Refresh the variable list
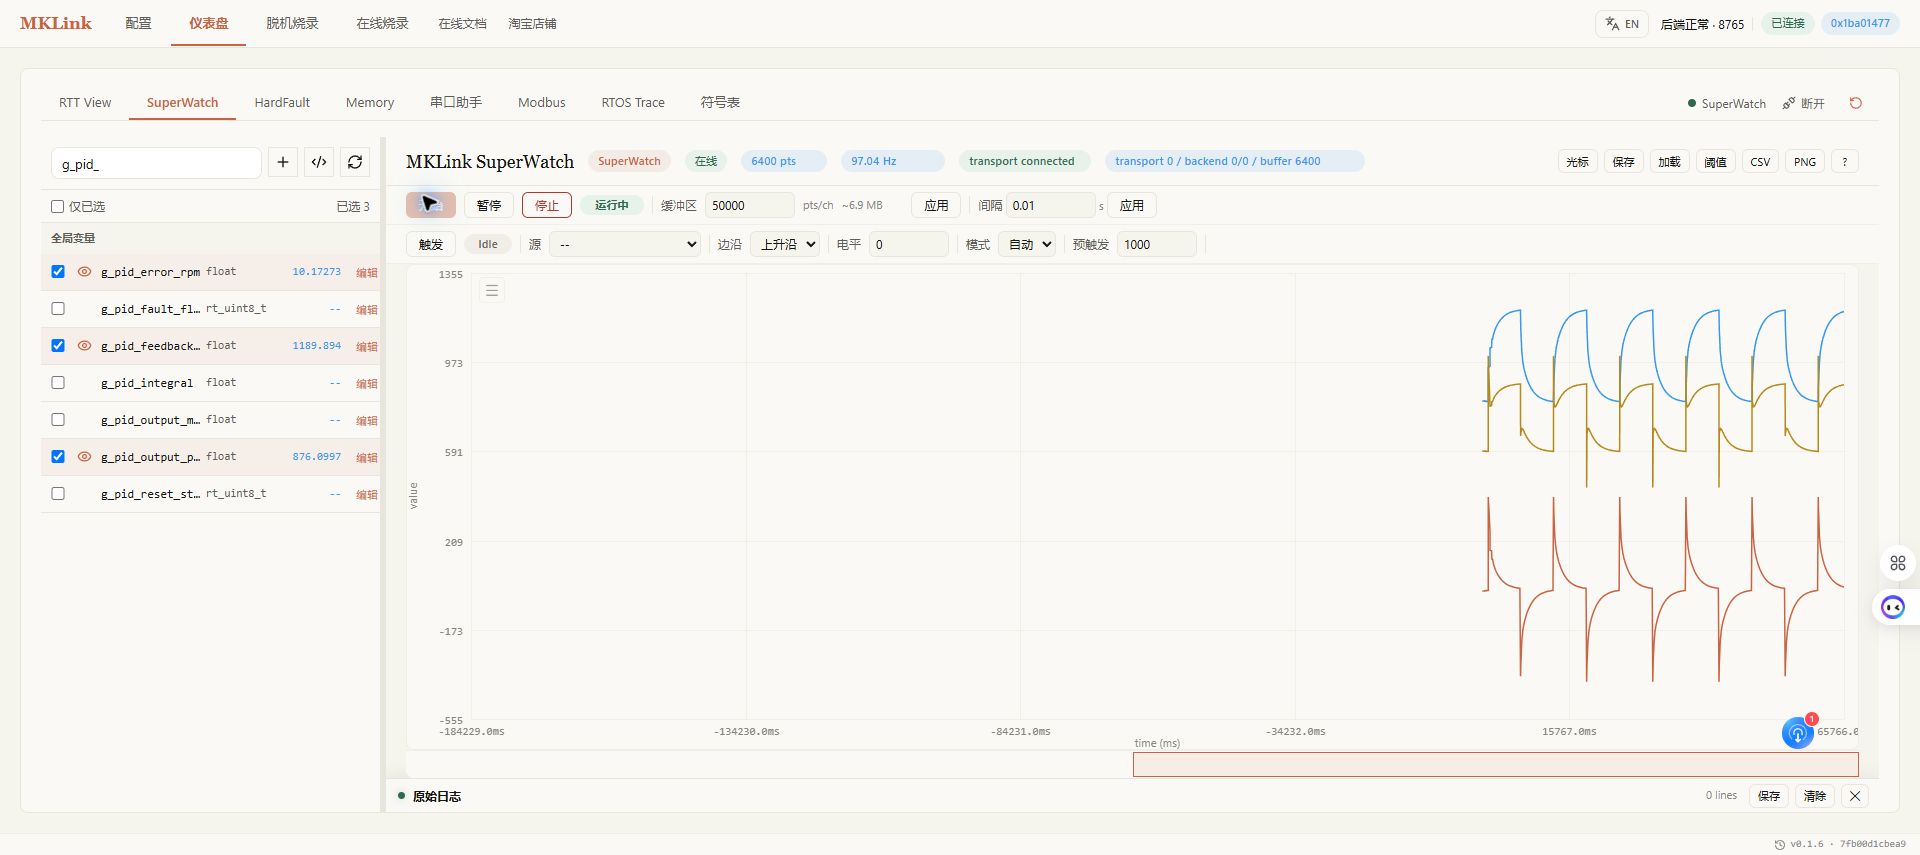Viewport: 1920px width, 855px height. (355, 162)
